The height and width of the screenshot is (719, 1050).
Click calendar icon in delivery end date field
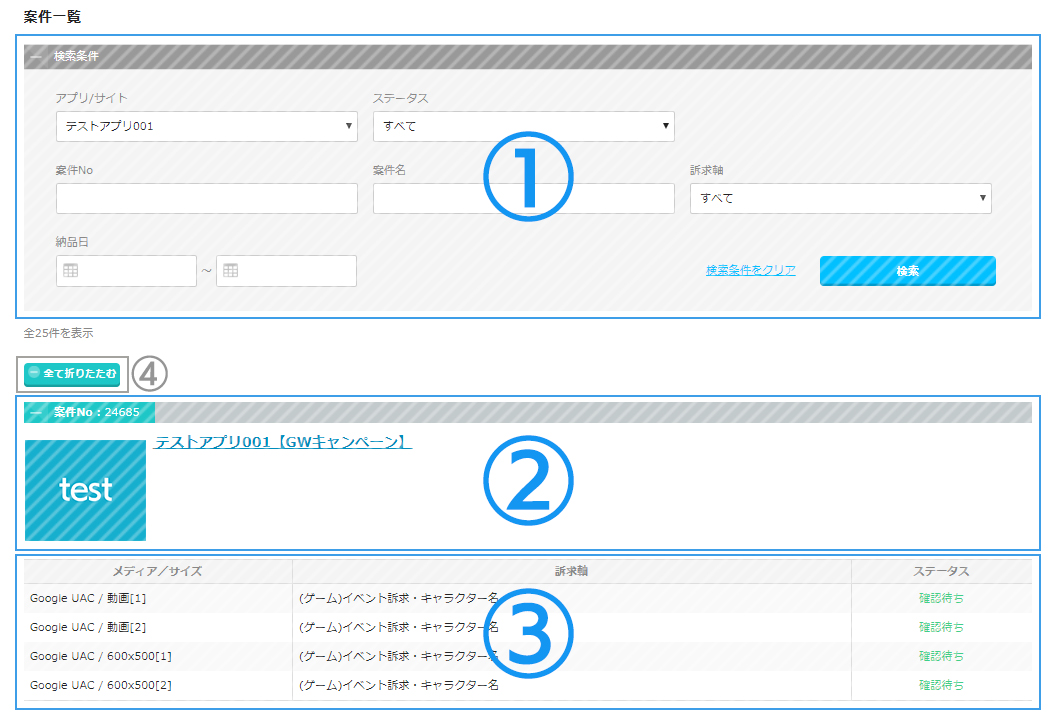tap(231, 271)
